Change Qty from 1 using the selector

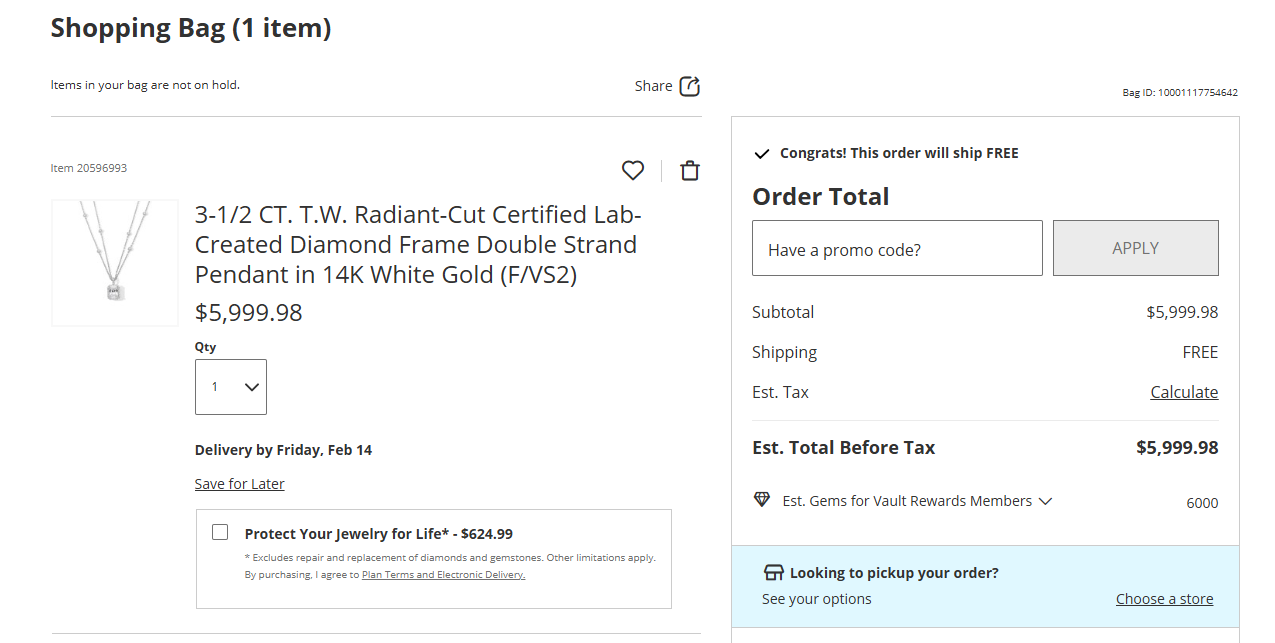(230, 387)
